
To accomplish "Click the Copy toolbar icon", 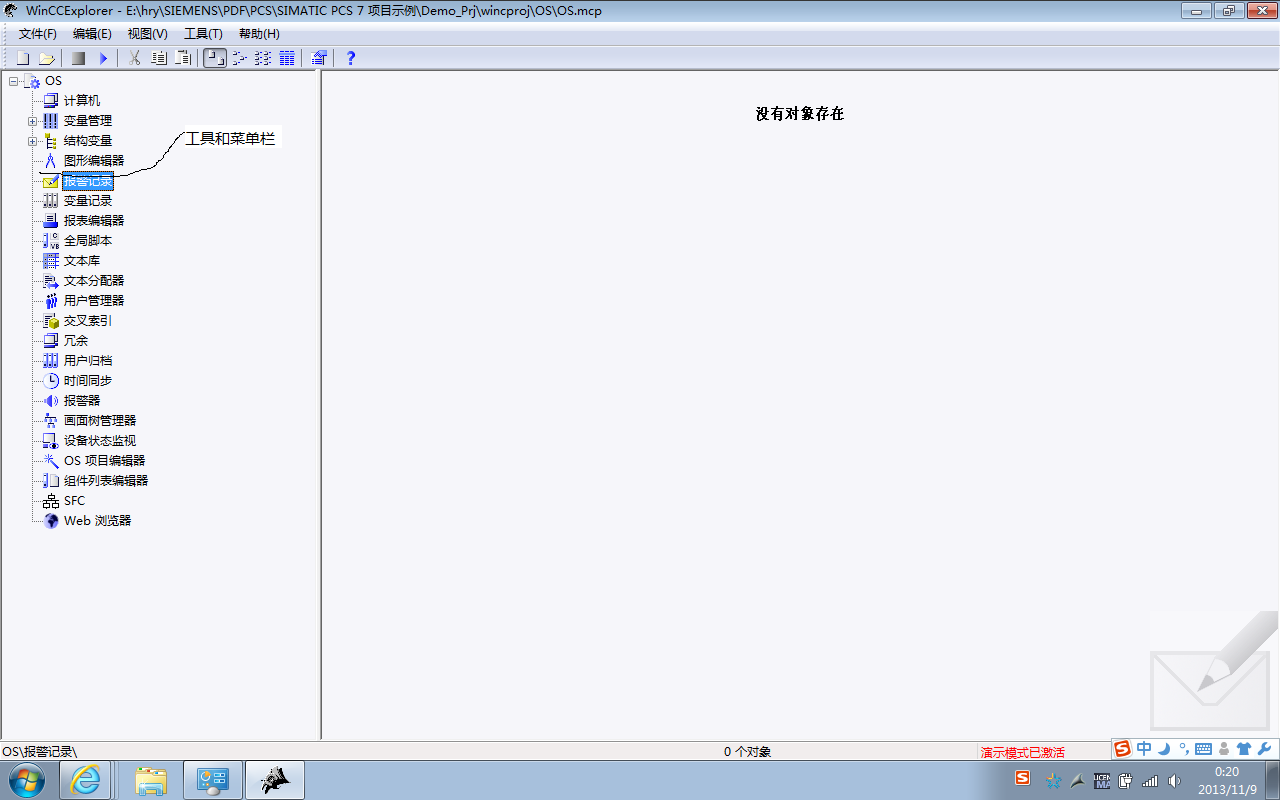I will (159, 58).
